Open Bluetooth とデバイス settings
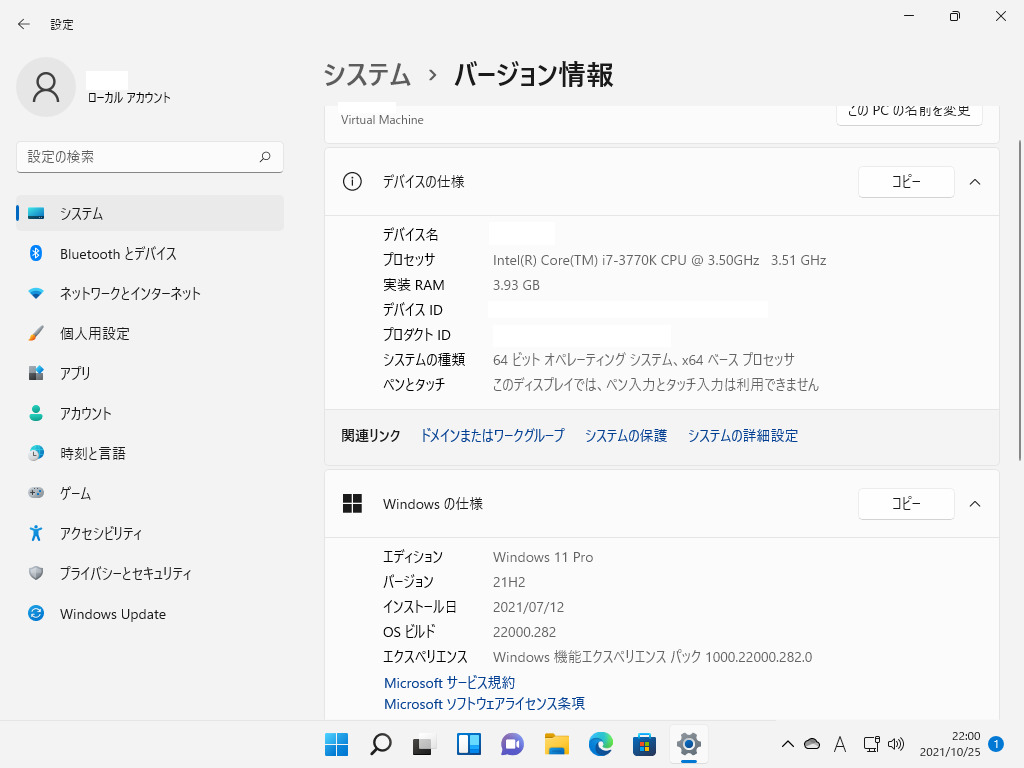 (118, 254)
